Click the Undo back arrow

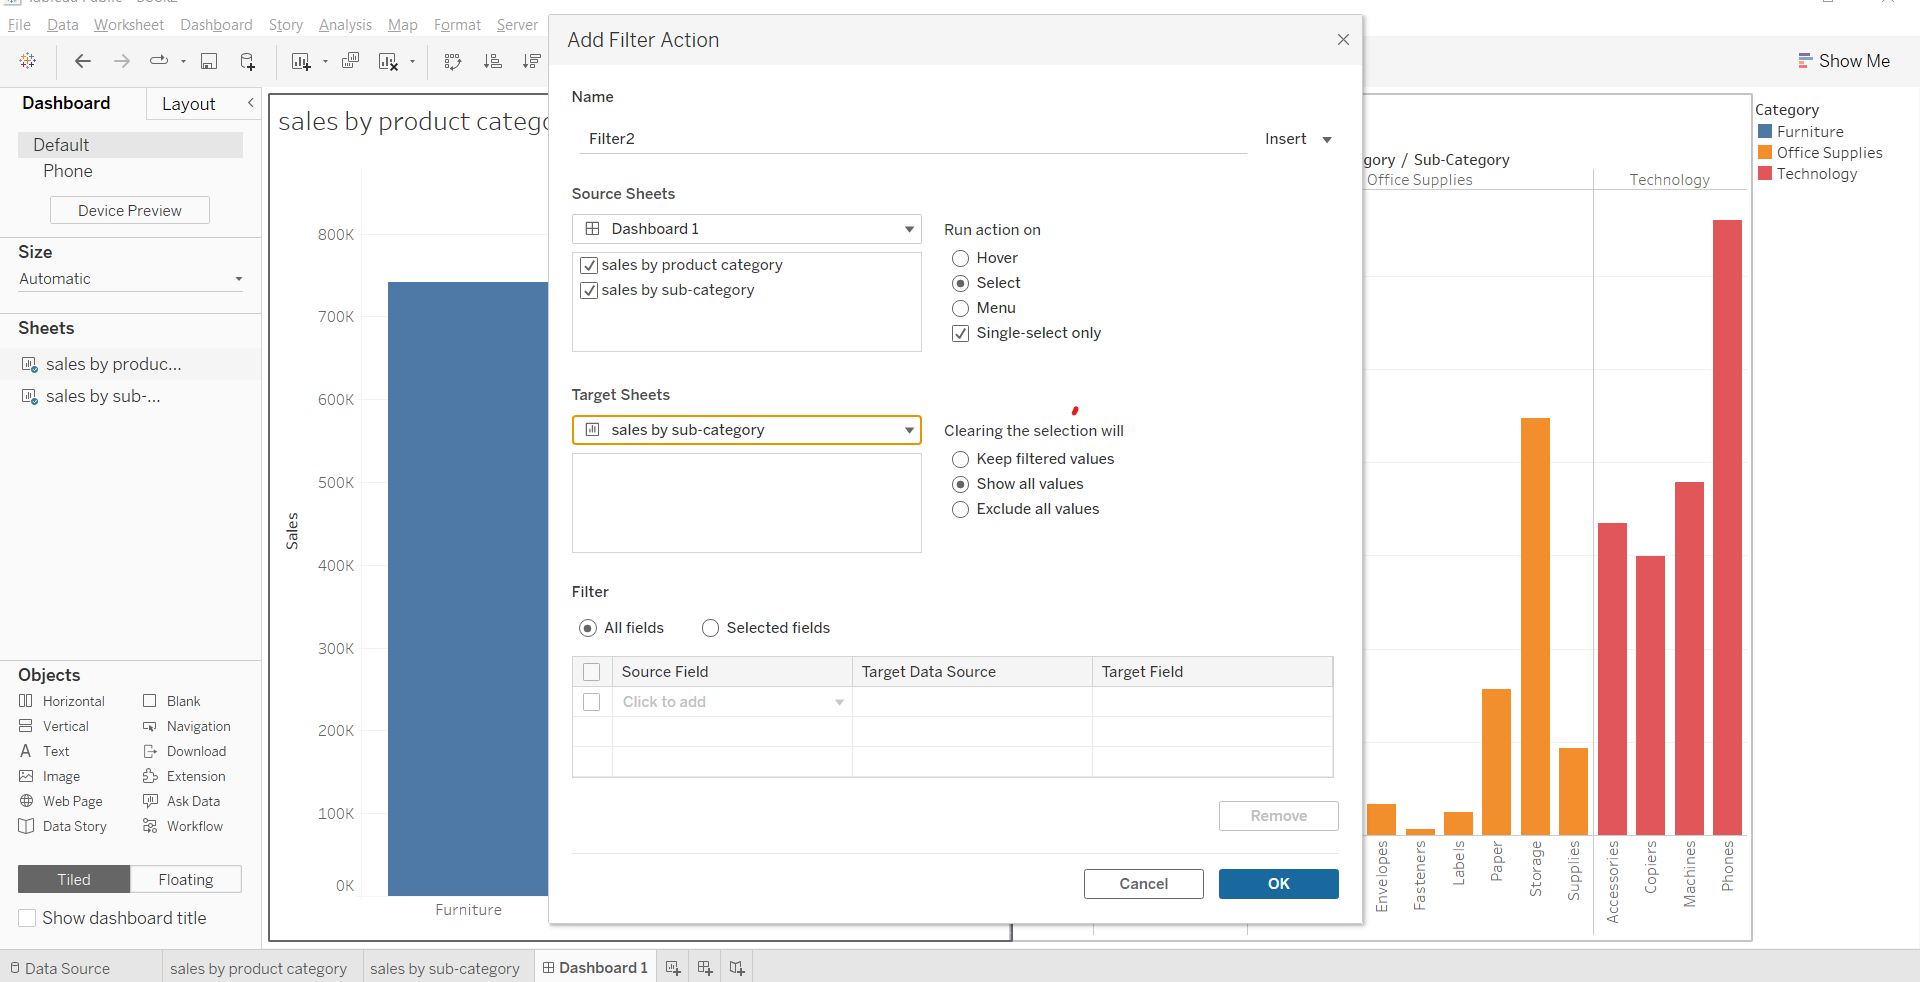pos(83,62)
